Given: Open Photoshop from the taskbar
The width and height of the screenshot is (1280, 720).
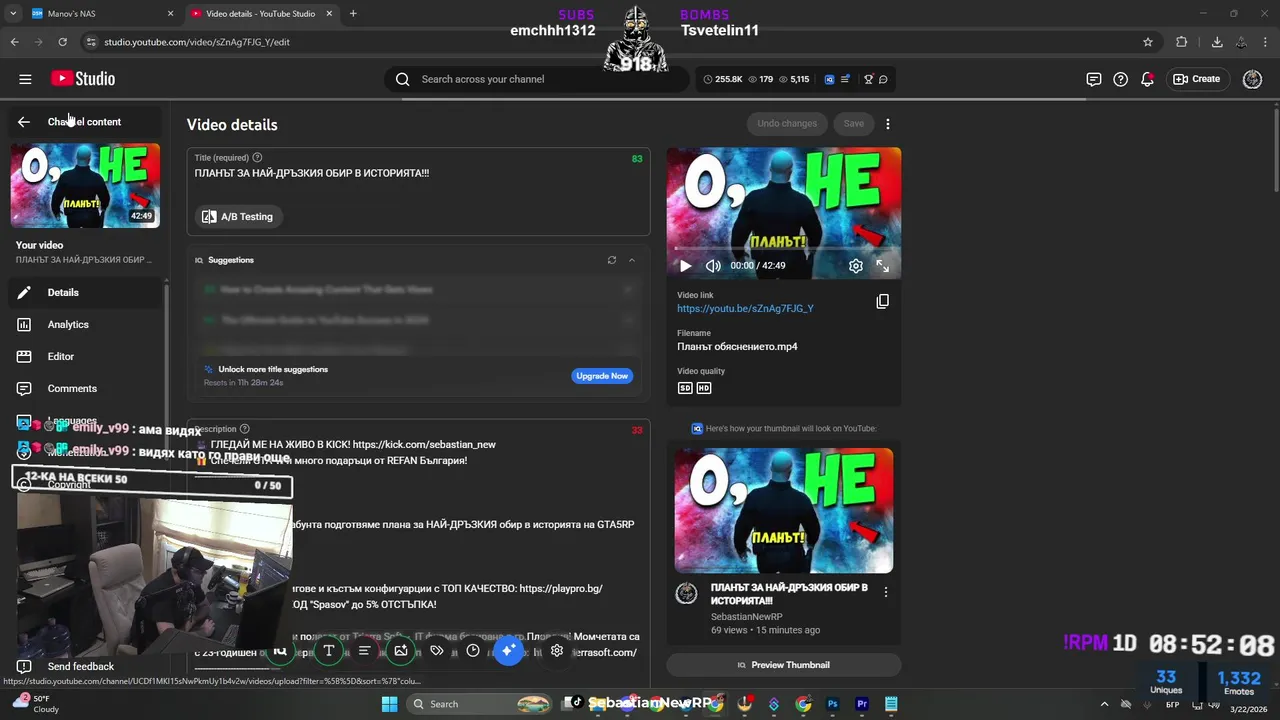Looking at the screenshot, I should tap(832, 704).
